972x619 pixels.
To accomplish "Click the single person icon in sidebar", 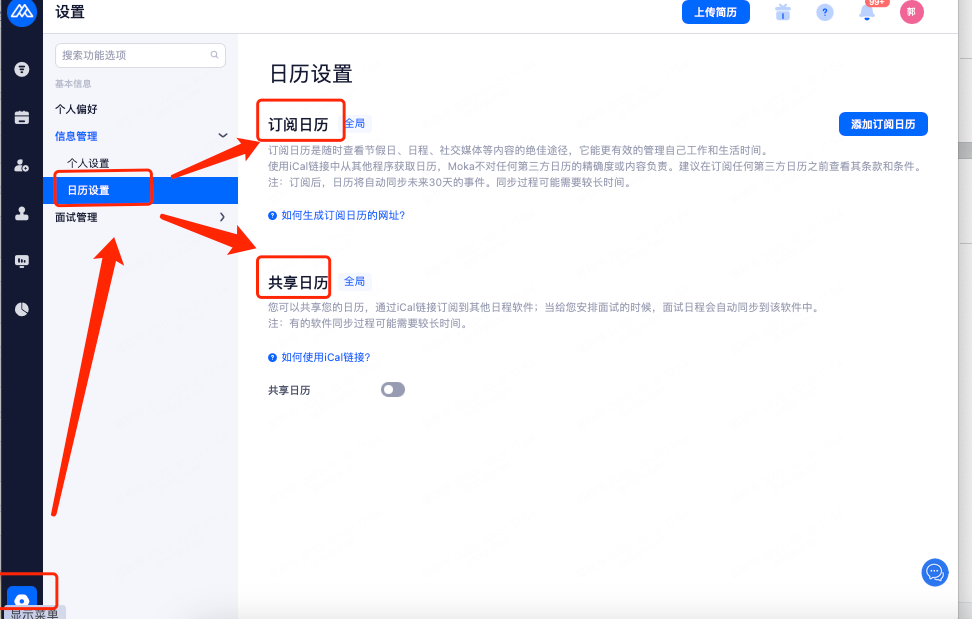I will [21, 213].
